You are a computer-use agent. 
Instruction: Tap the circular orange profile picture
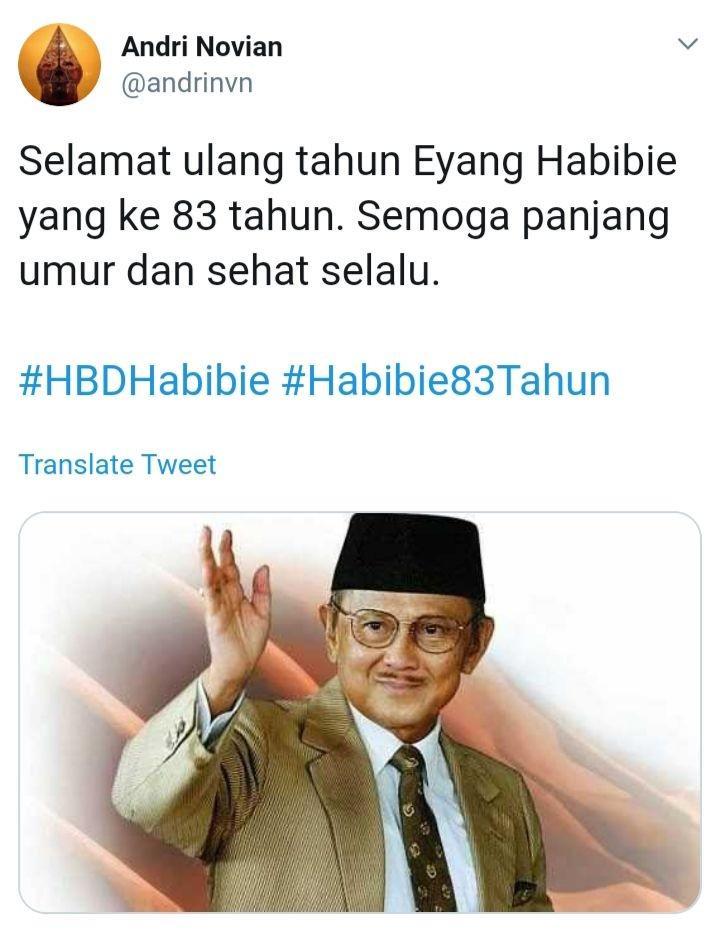[59, 64]
